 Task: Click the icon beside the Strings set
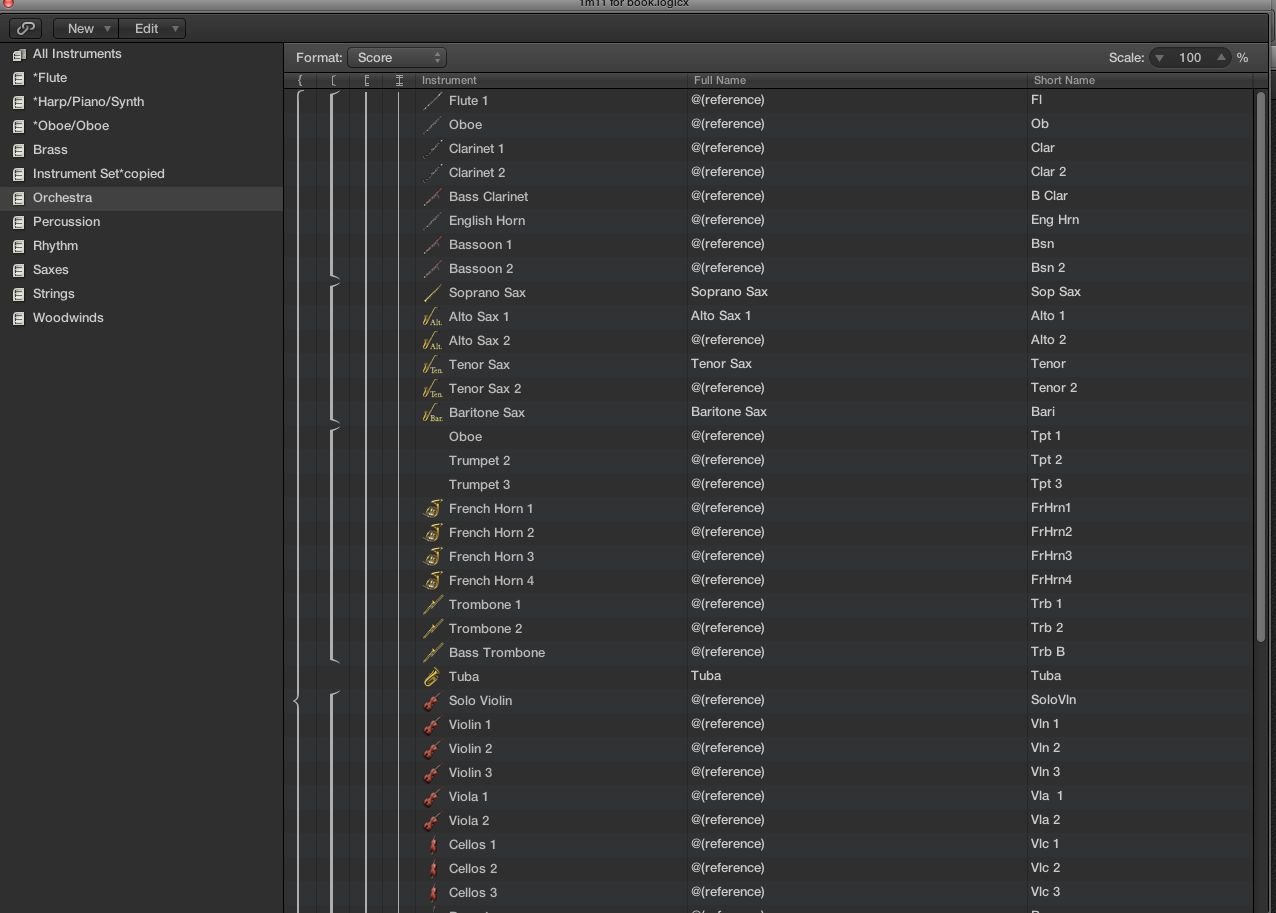18,294
